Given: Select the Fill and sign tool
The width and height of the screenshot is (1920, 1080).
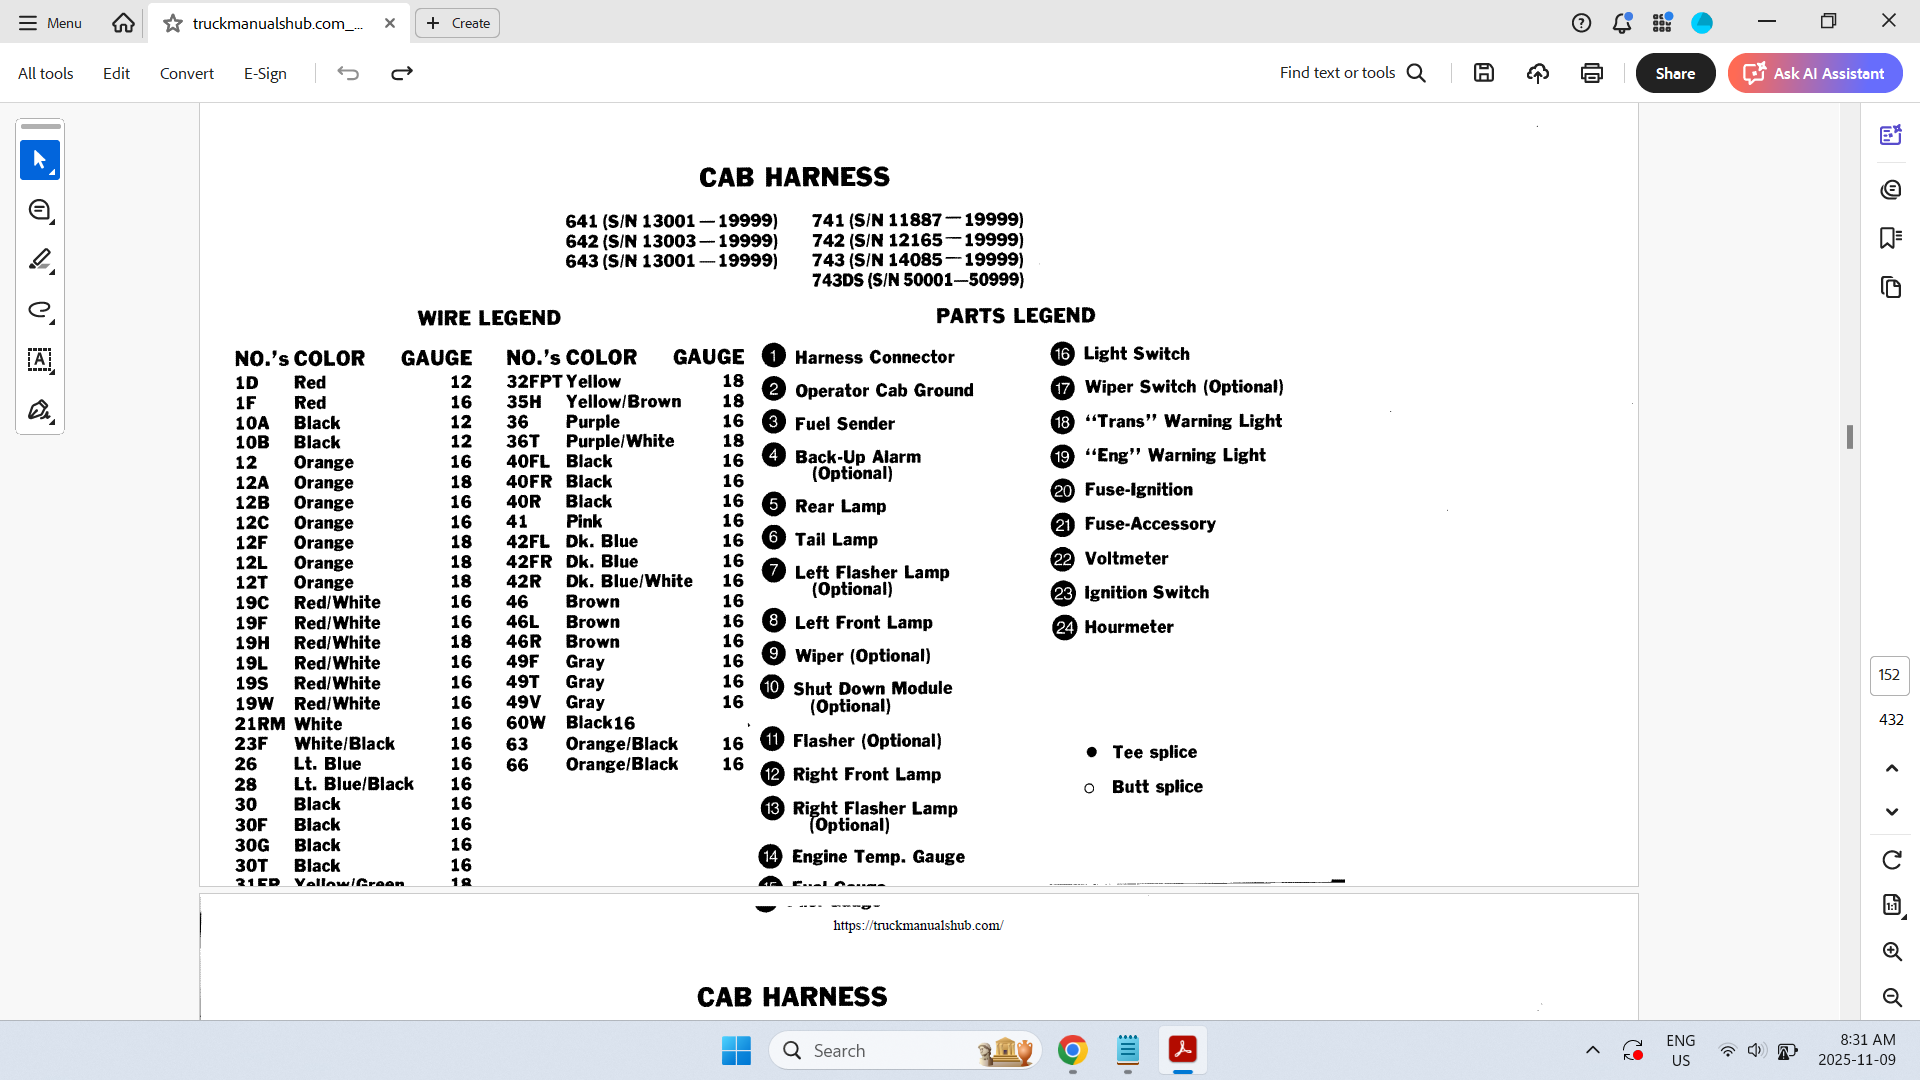Looking at the screenshot, I should point(40,410).
